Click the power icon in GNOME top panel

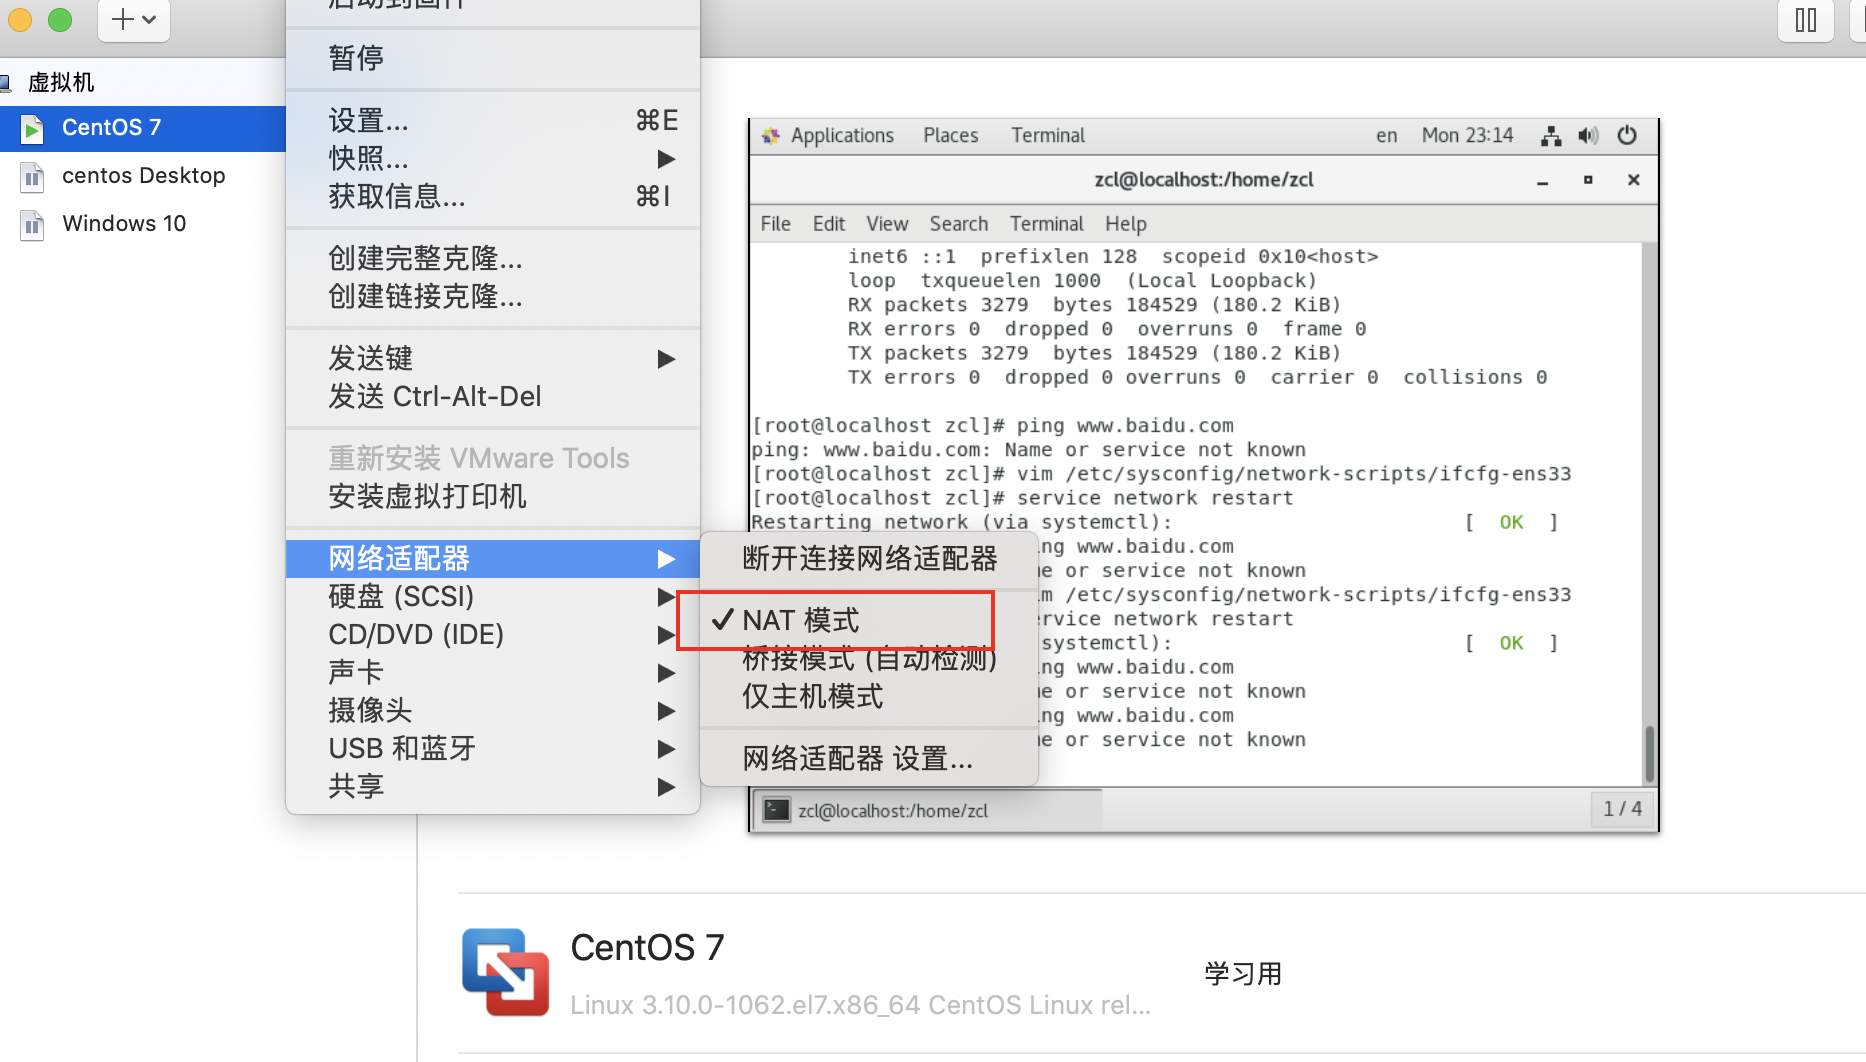(1627, 135)
